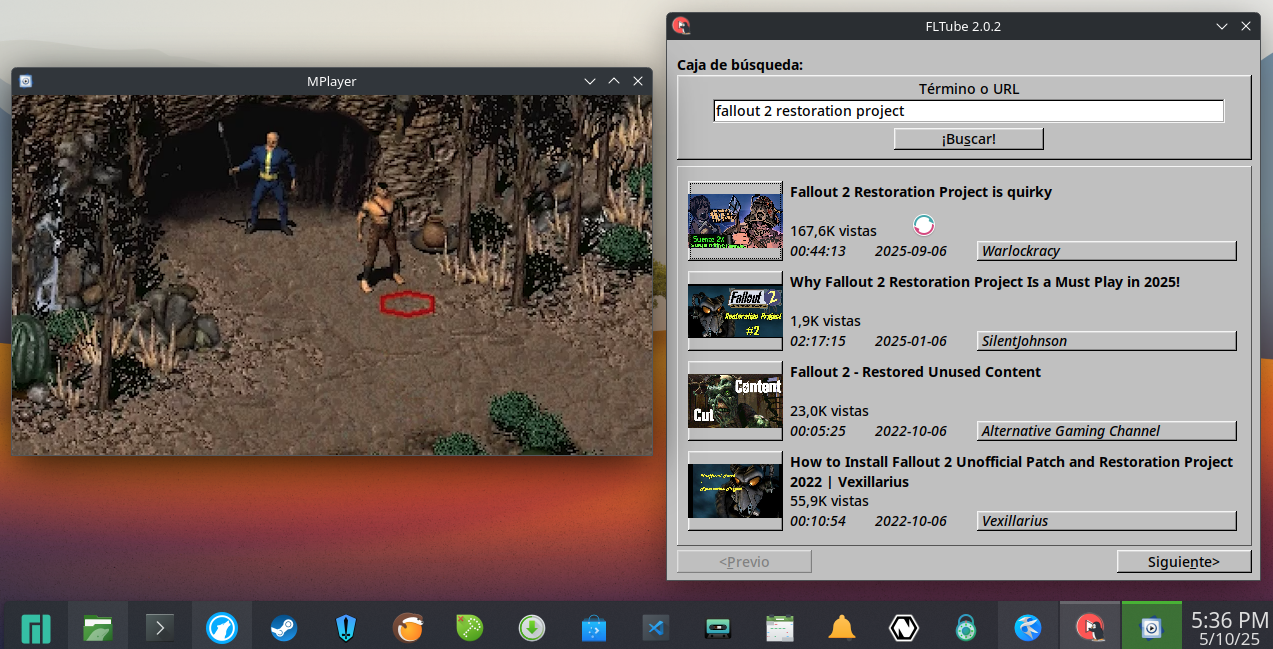Click the FLTube window title icon
1273x649 pixels.
click(682, 26)
